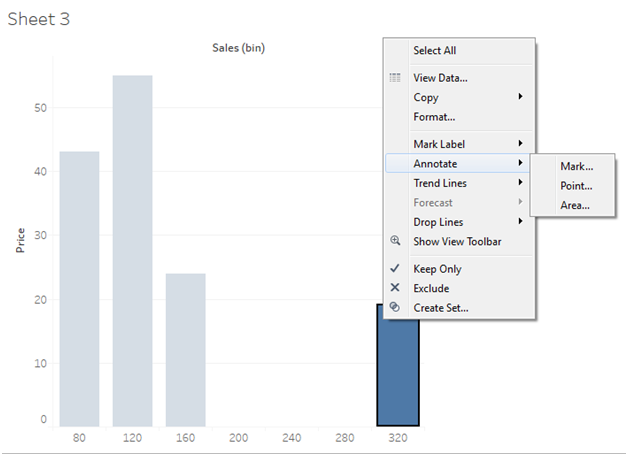The width and height of the screenshot is (628, 456).
Task: Expand the Trend Lines submenu arrow
Action: (520, 182)
